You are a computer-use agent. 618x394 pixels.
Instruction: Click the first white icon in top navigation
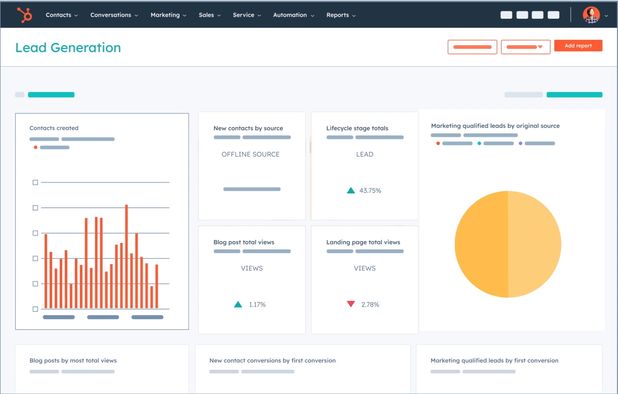coord(506,15)
